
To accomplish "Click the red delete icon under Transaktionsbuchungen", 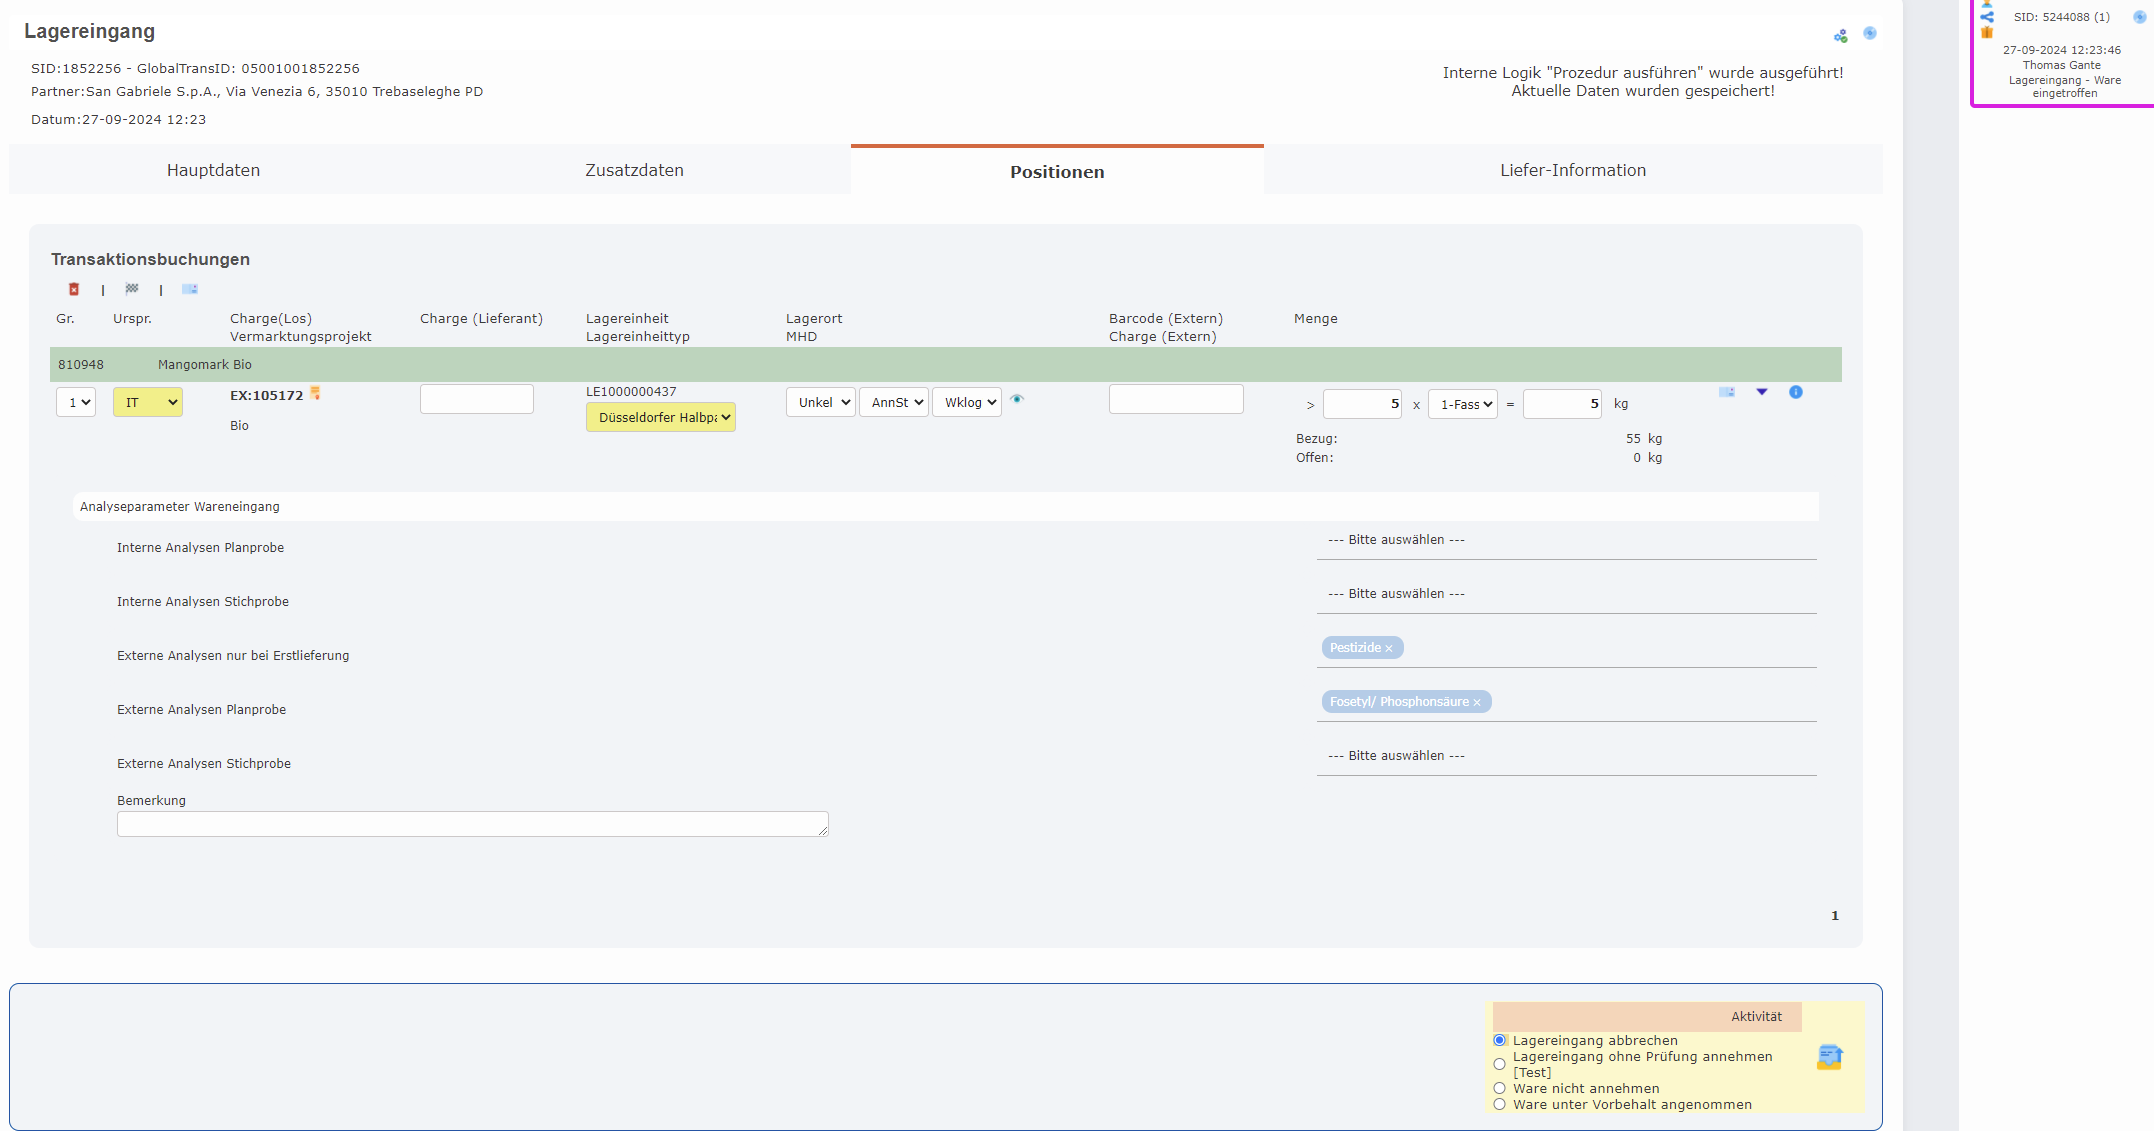I will click(x=74, y=289).
